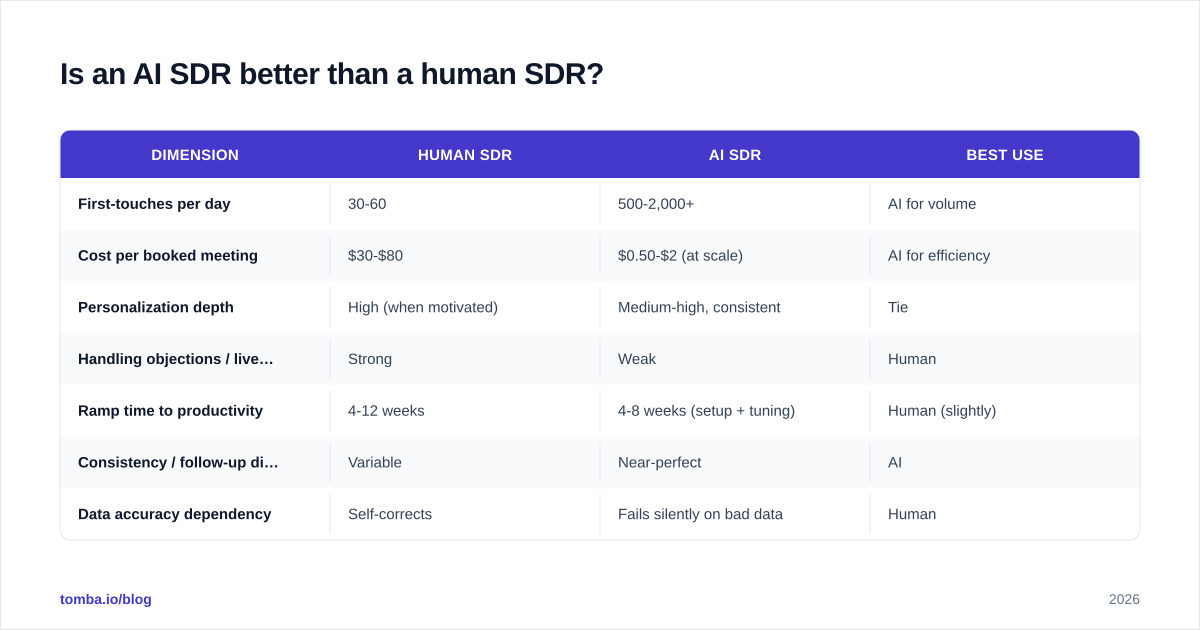The height and width of the screenshot is (630, 1200).
Task: Click the 'Consistency / follow-up di…' label
Action: (178, 462)
